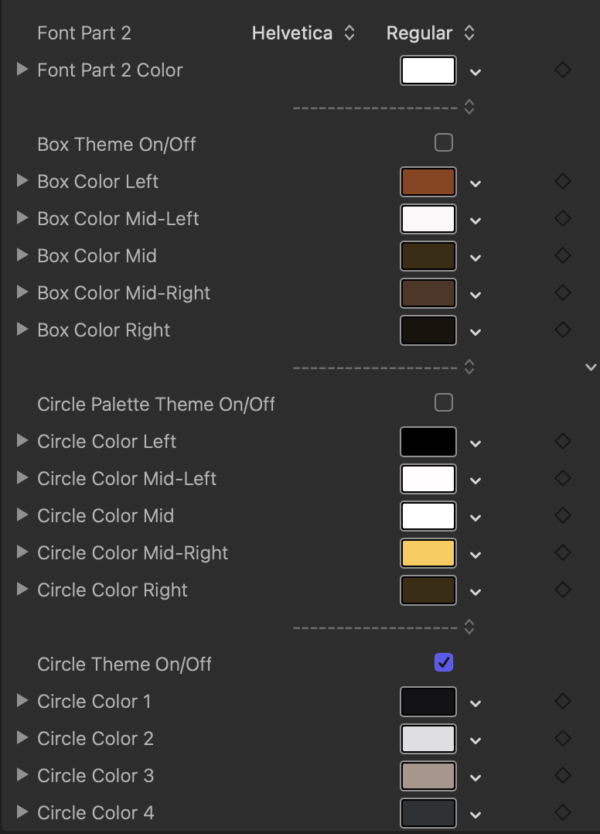Add keyframe for Circle Color Mid-Right
The width and height of the screenshot is (600, 834).
click(562, 553)
